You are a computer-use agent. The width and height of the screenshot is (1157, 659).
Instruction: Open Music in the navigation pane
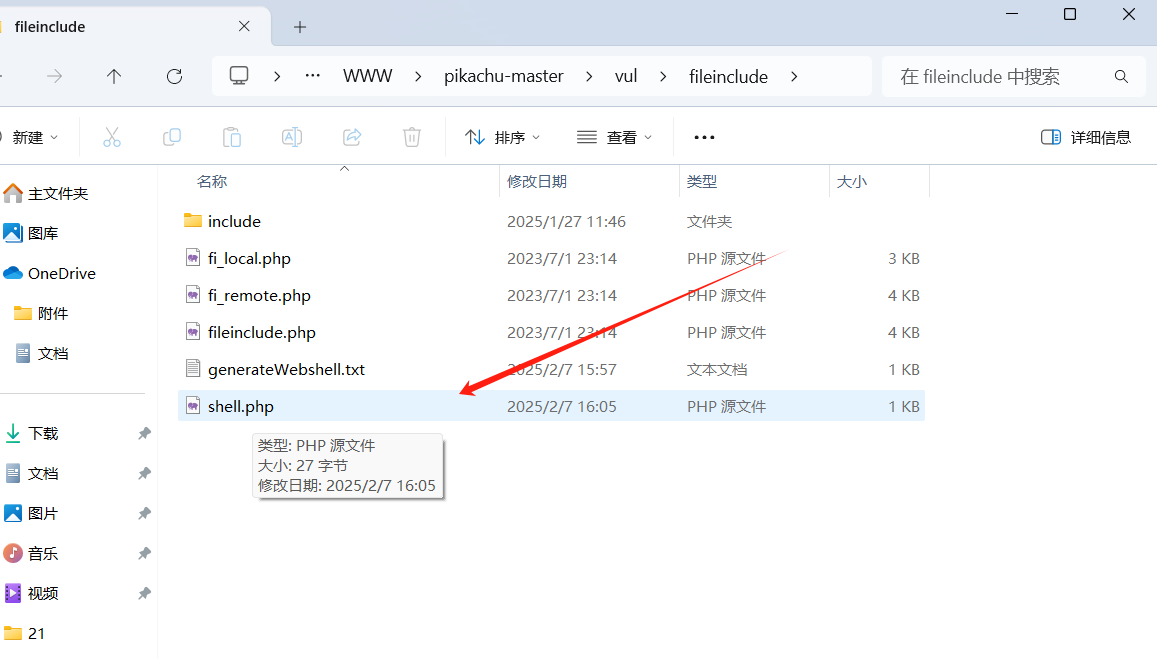(32, 553)
